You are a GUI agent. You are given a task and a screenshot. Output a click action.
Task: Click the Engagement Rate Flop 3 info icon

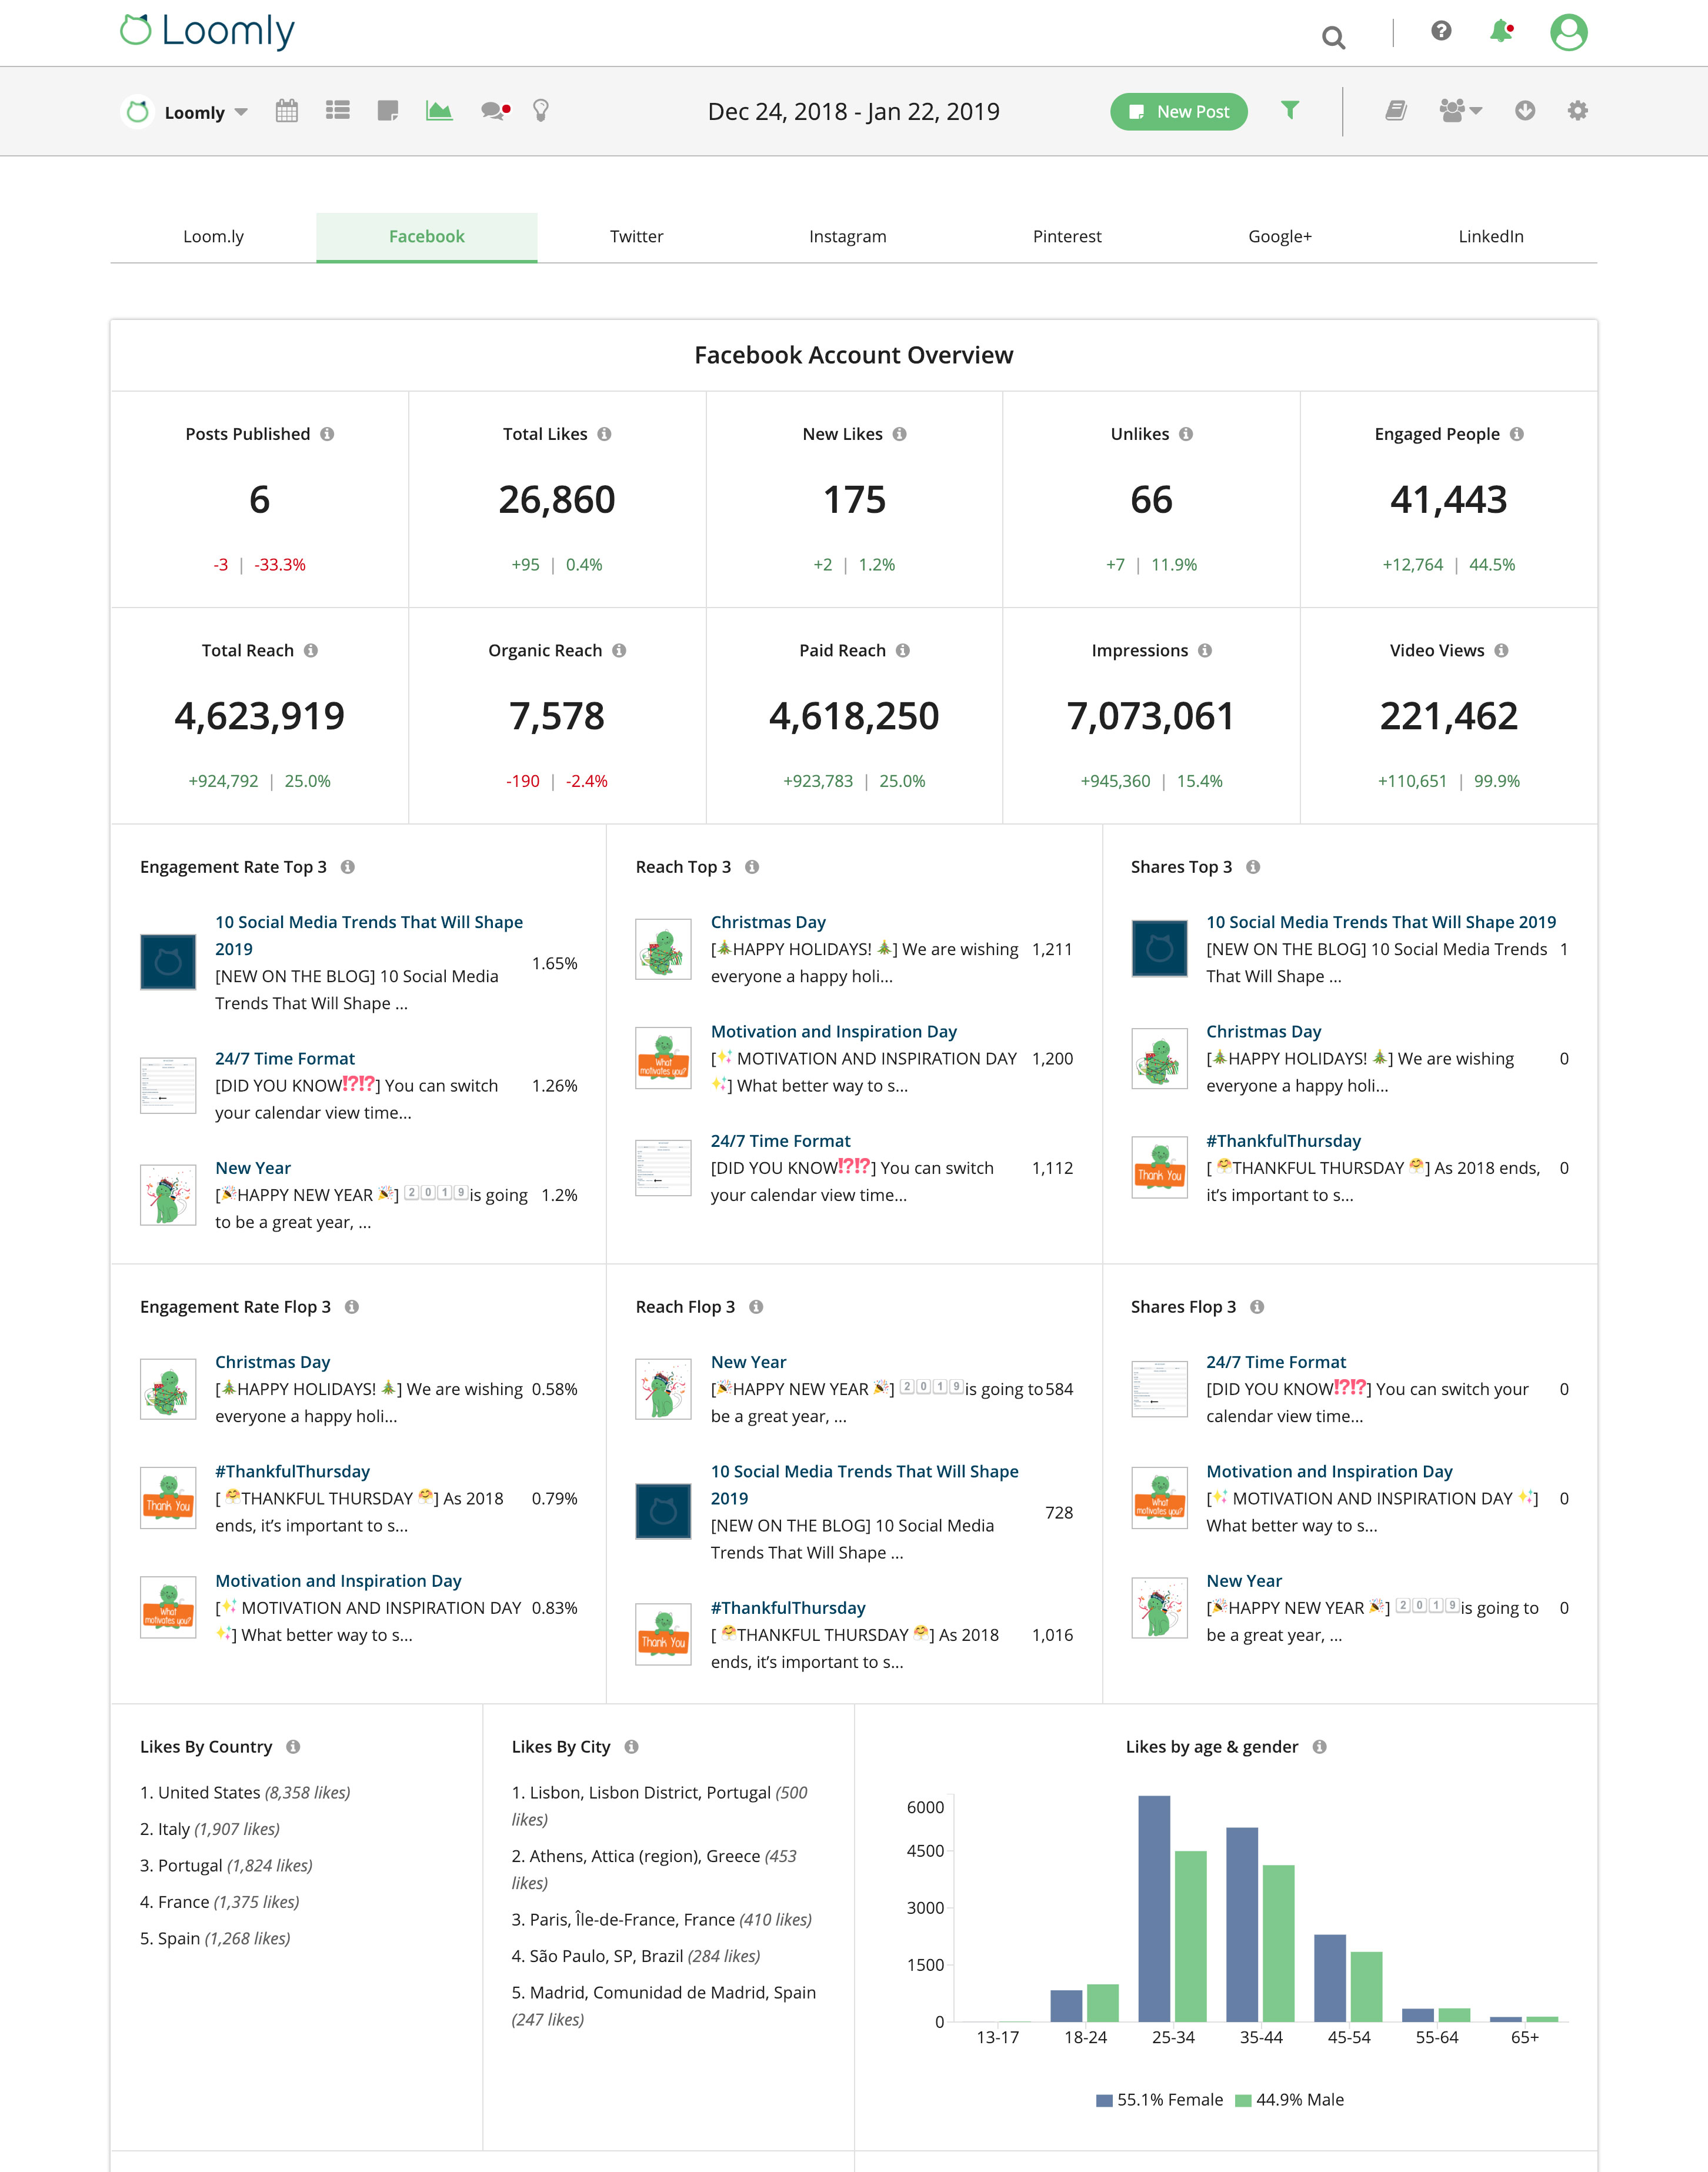point(352,1307)
